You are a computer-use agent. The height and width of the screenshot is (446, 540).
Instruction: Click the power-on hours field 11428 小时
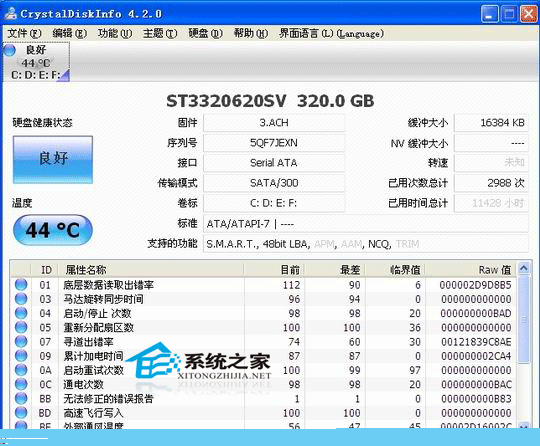pos(491,203)
